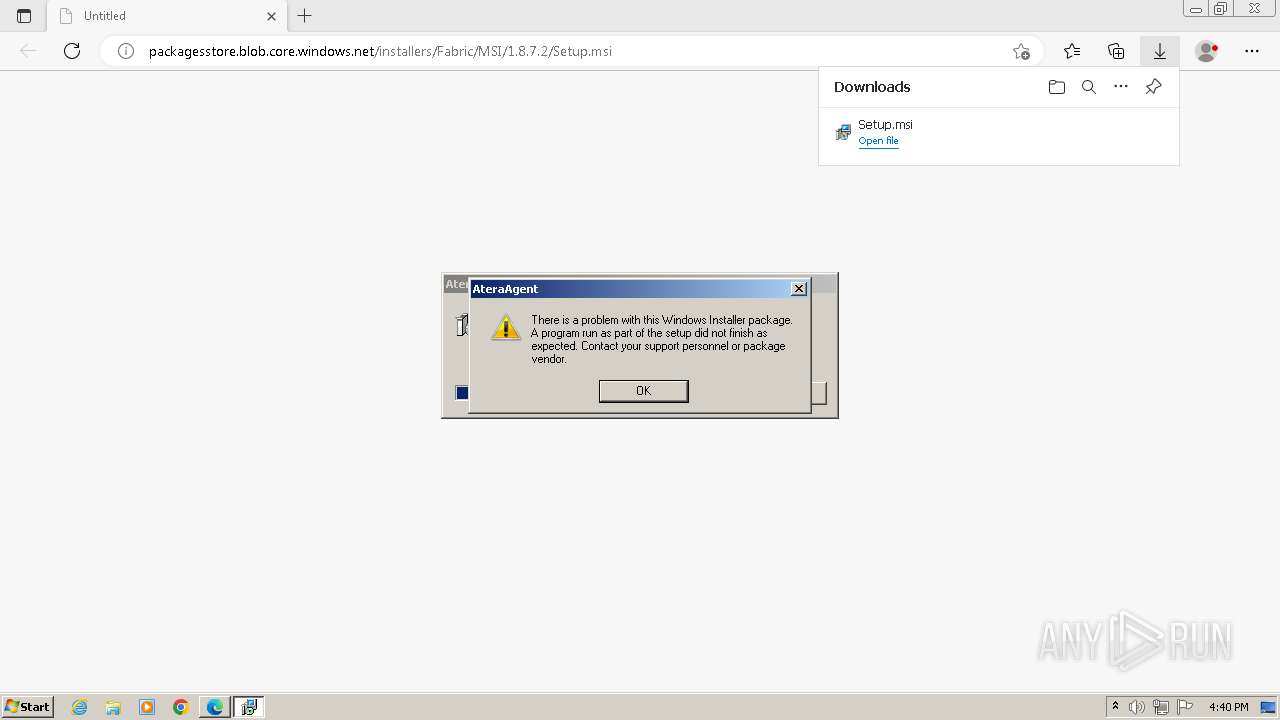Search downloads with the magnifier icon
The height and width of the screenshot is (720, 1280).
click(x=1089, y=87)
